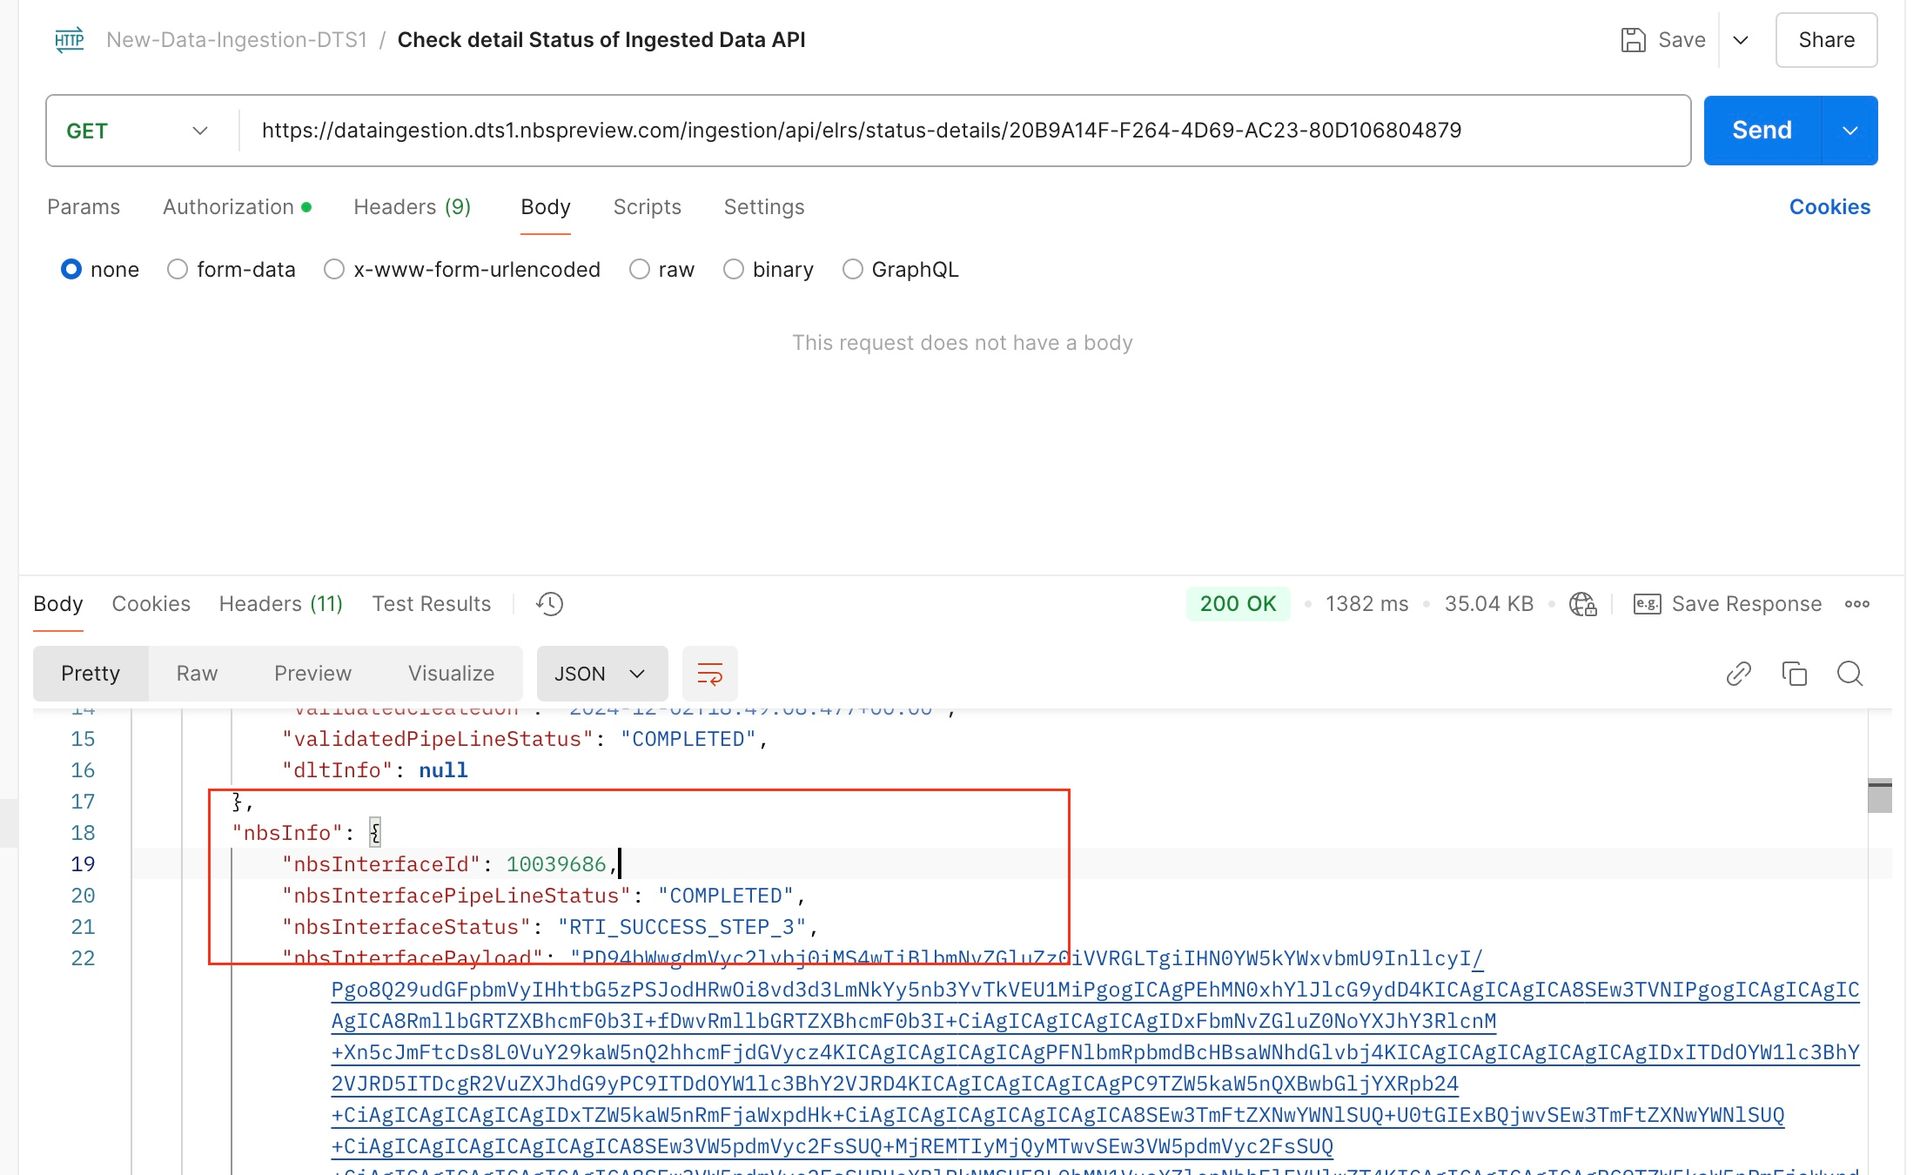Choose GraphQL body type
This screenshot has width=1920, height=1175.
point(853,270)
